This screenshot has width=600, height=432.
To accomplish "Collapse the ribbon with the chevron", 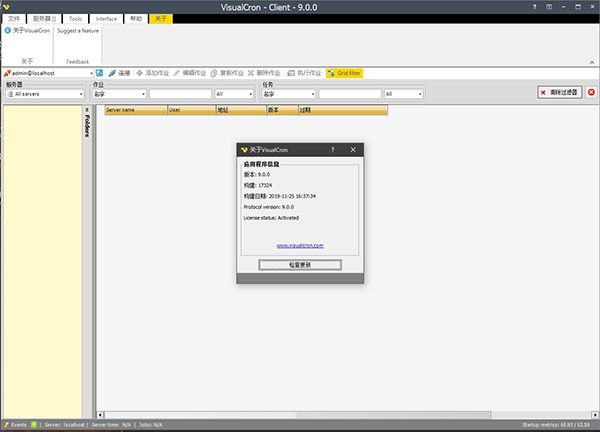I will click(x=592, y=62).
